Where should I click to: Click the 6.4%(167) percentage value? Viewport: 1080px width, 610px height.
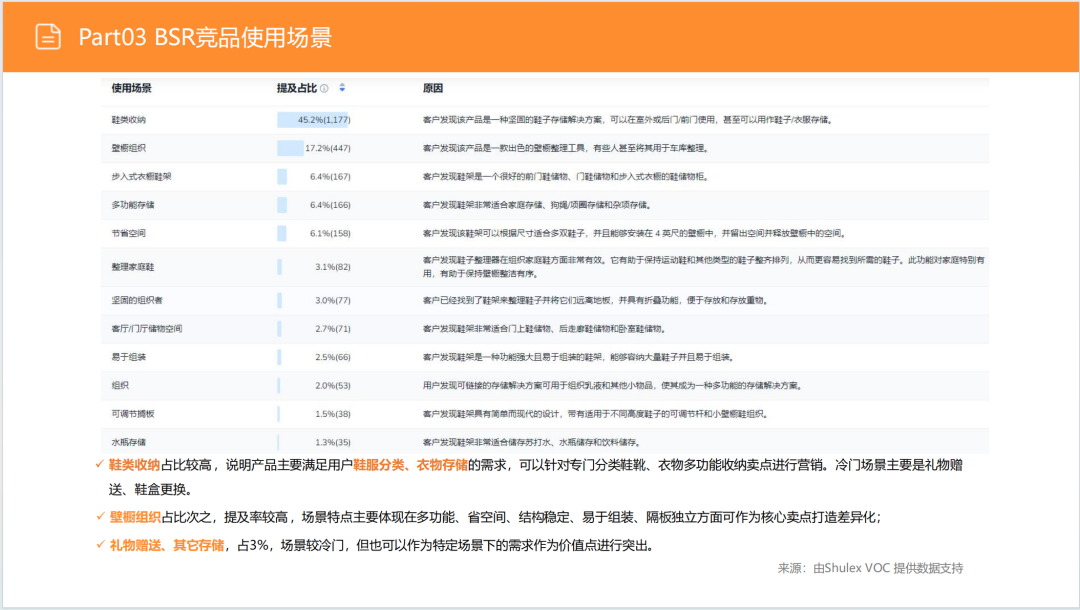(x=330, y=176)
